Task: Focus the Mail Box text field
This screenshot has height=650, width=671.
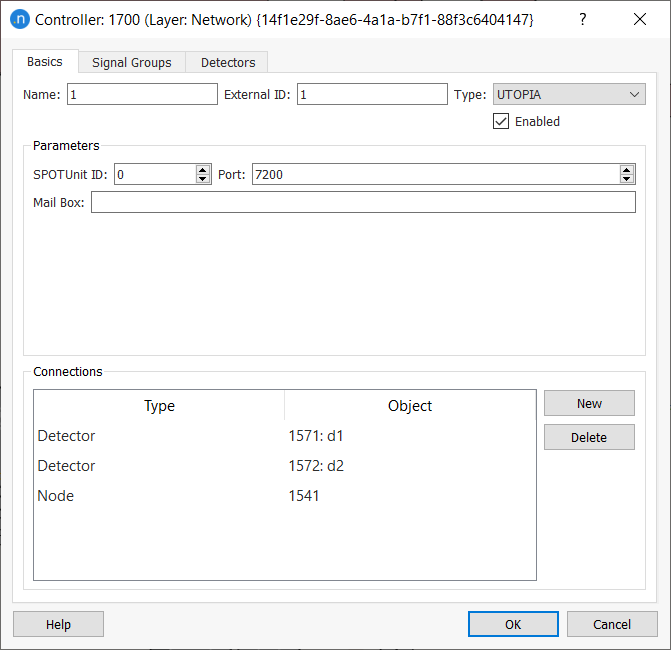Action: tap(363, 203)
